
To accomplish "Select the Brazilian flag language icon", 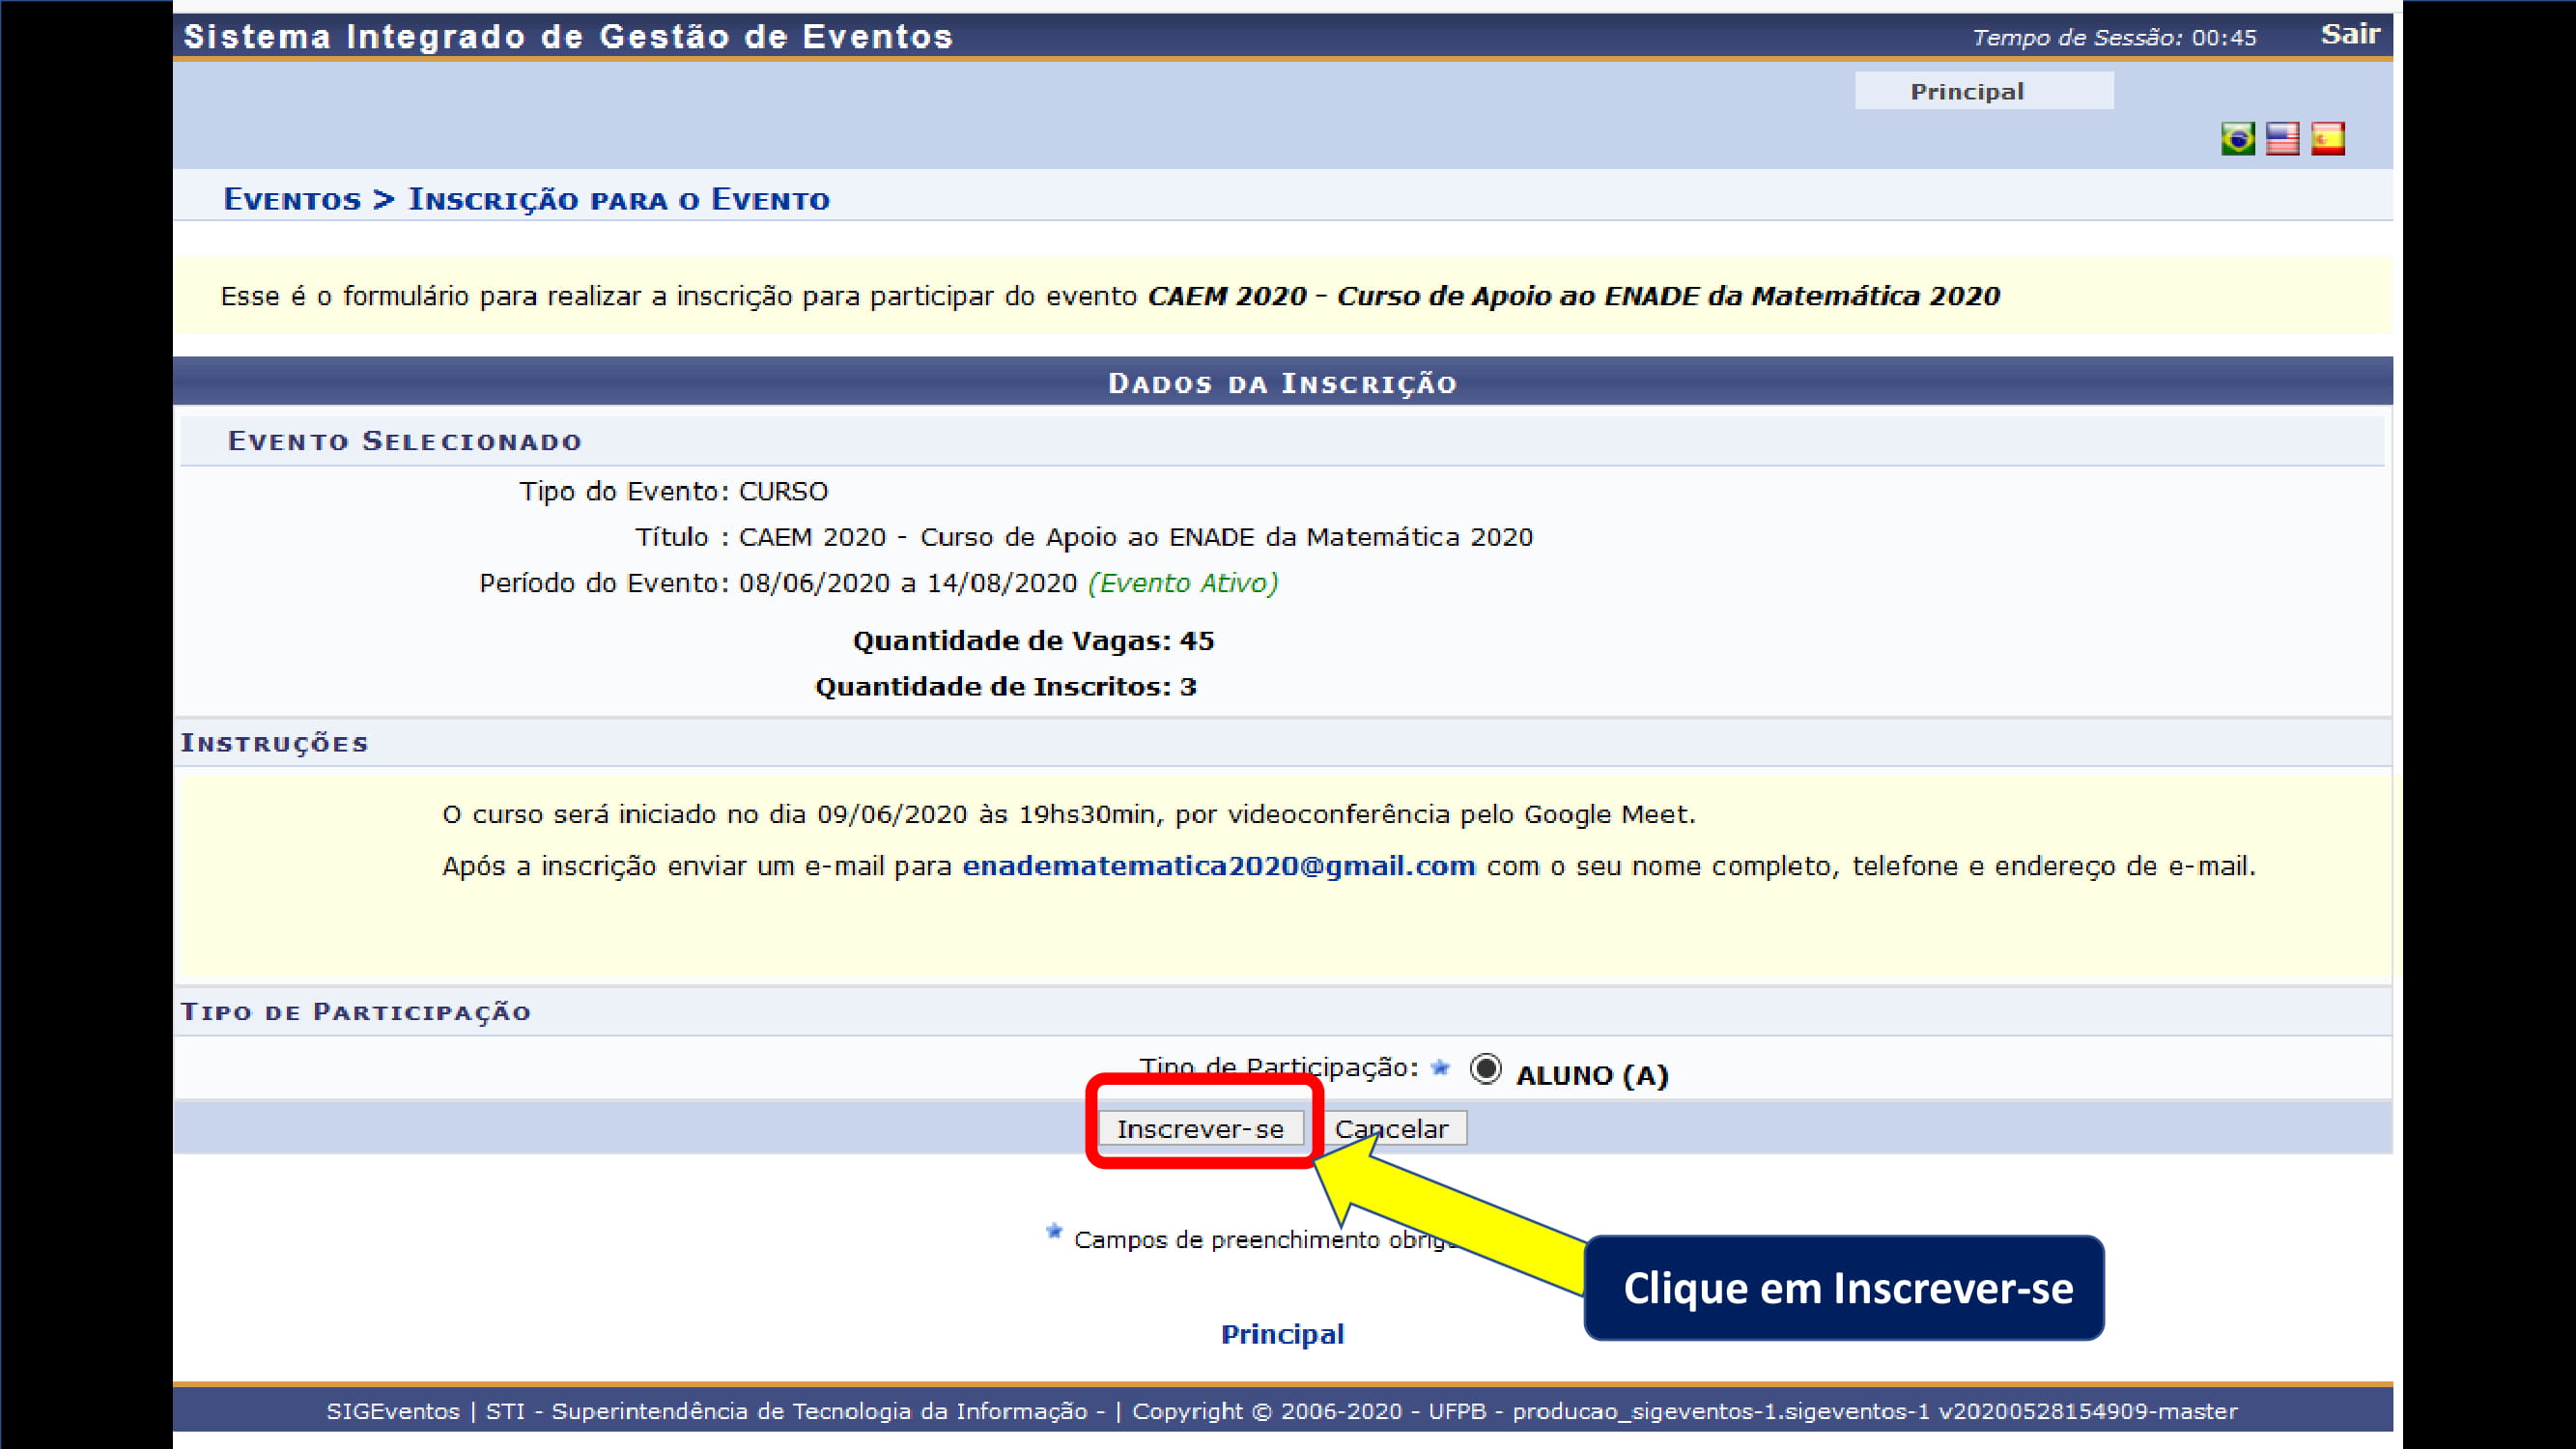I will (x=2237, y=139).
